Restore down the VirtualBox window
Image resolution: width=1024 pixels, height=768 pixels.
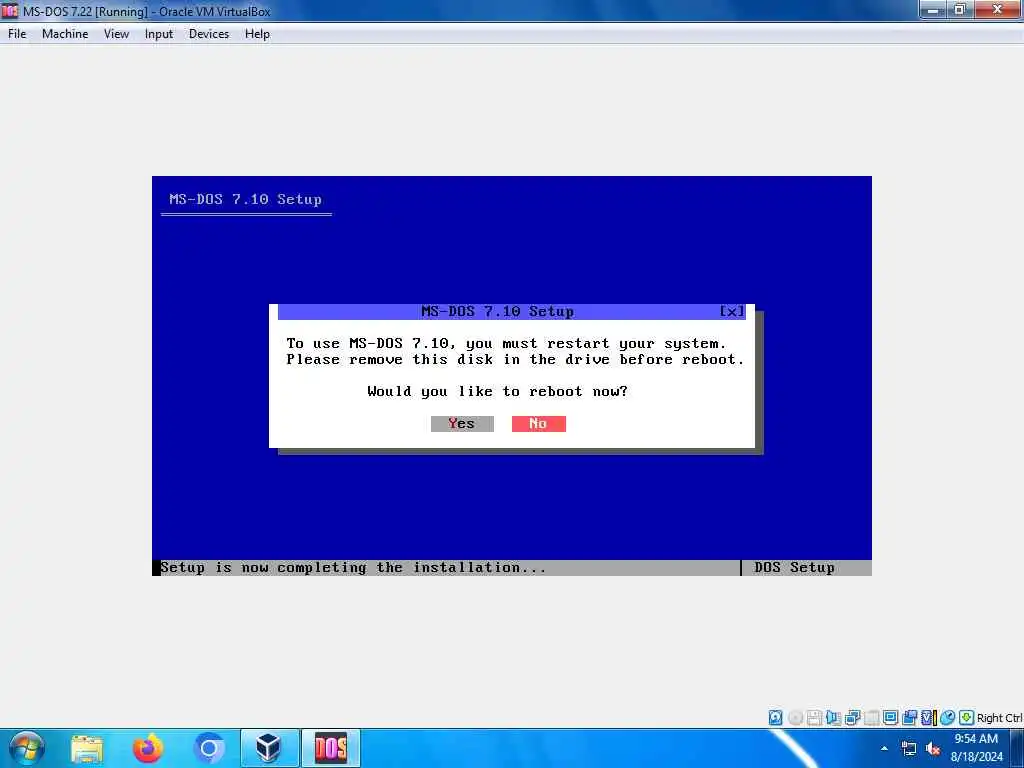click(x=960, y=10)
